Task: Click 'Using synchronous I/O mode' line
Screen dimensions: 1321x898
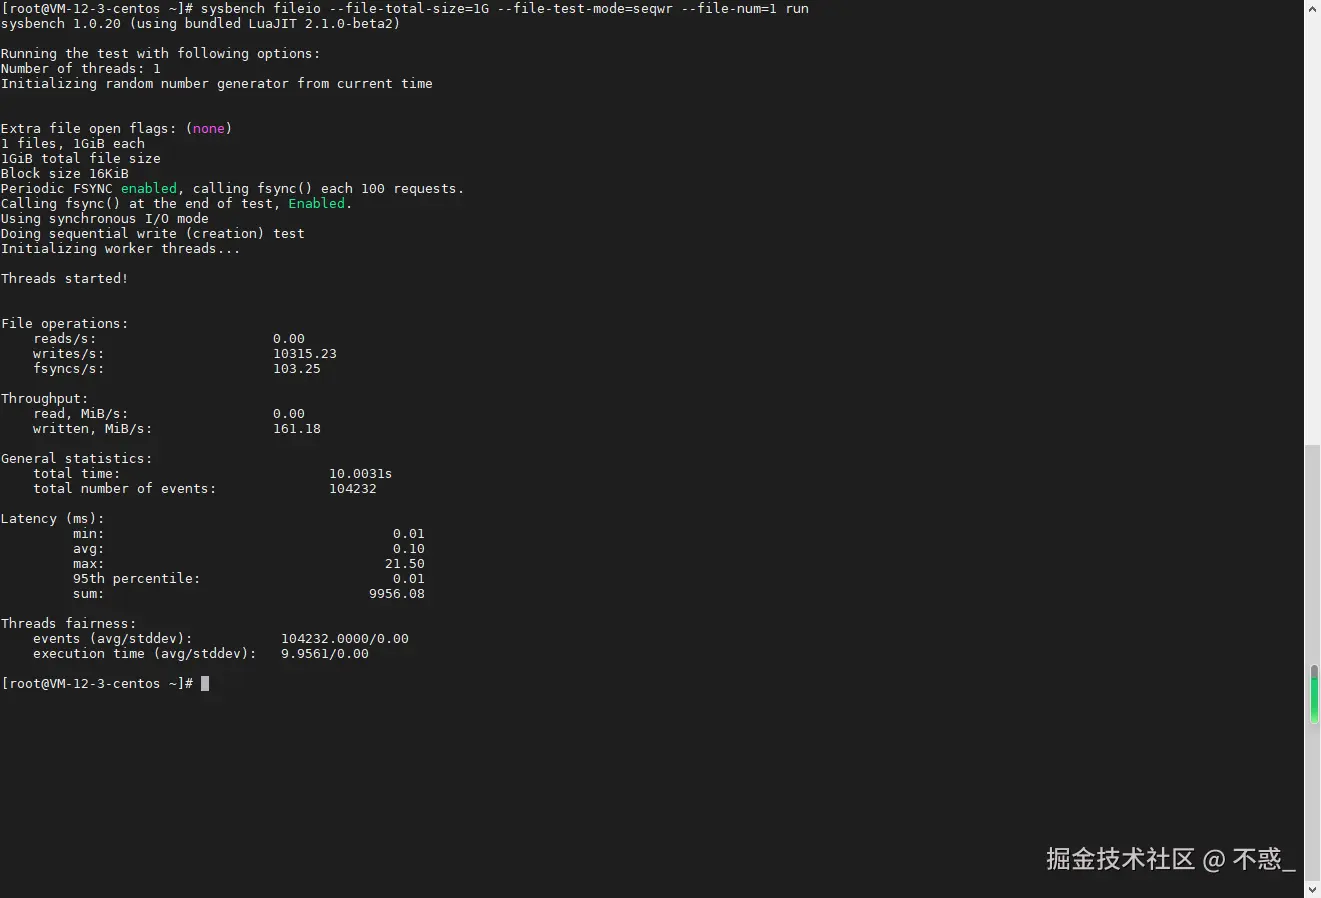Action: click(x=105, y=218)
